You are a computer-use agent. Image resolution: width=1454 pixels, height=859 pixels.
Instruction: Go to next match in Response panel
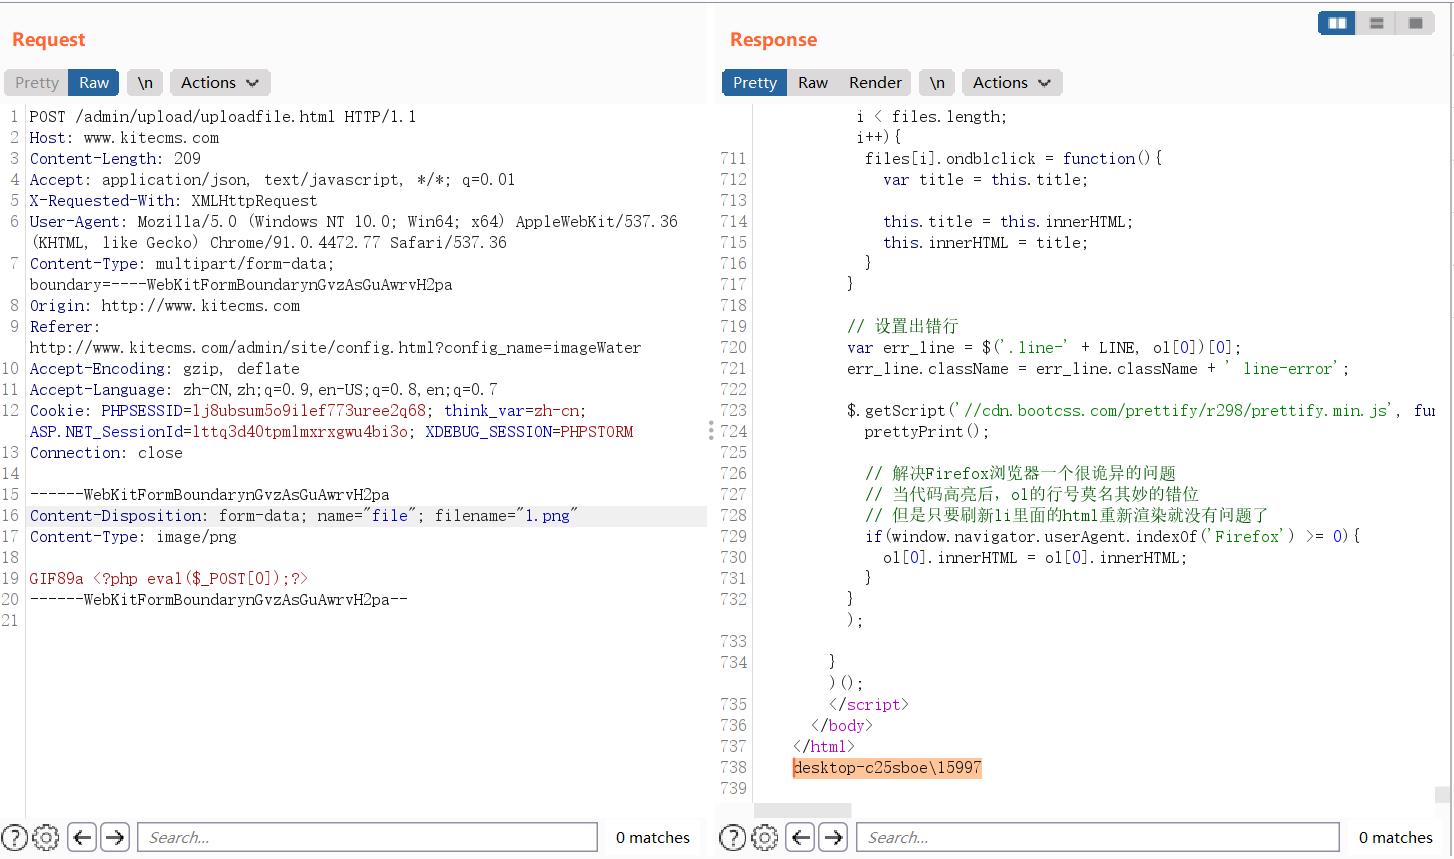(x=833, y=837)
